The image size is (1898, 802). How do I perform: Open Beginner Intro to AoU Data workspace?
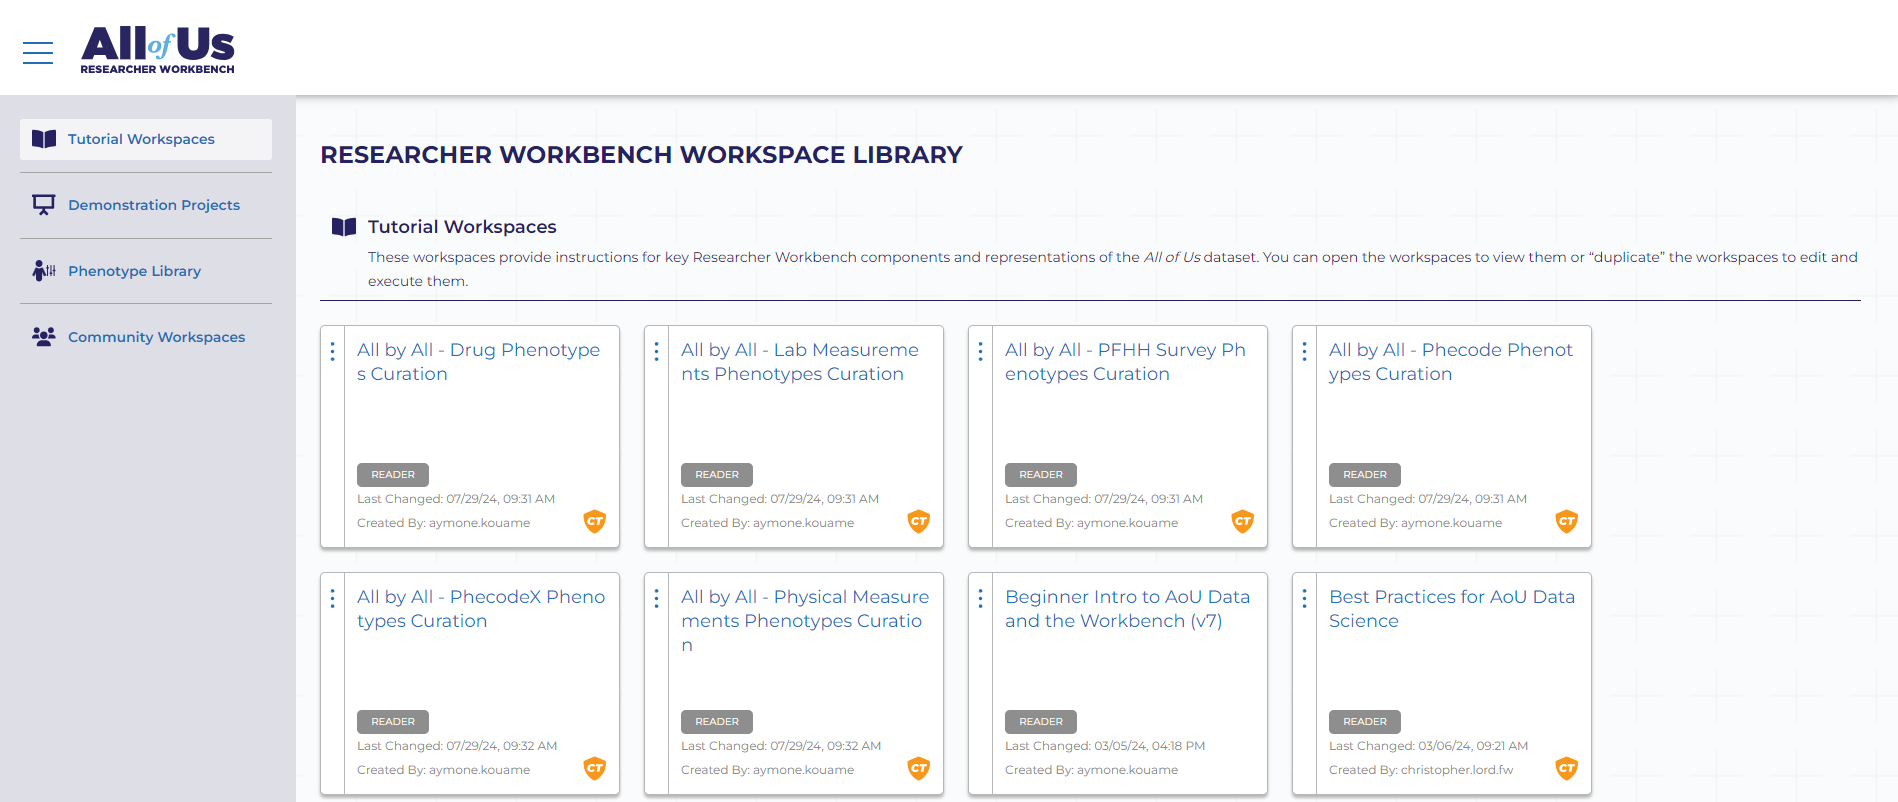[1127, 609]
